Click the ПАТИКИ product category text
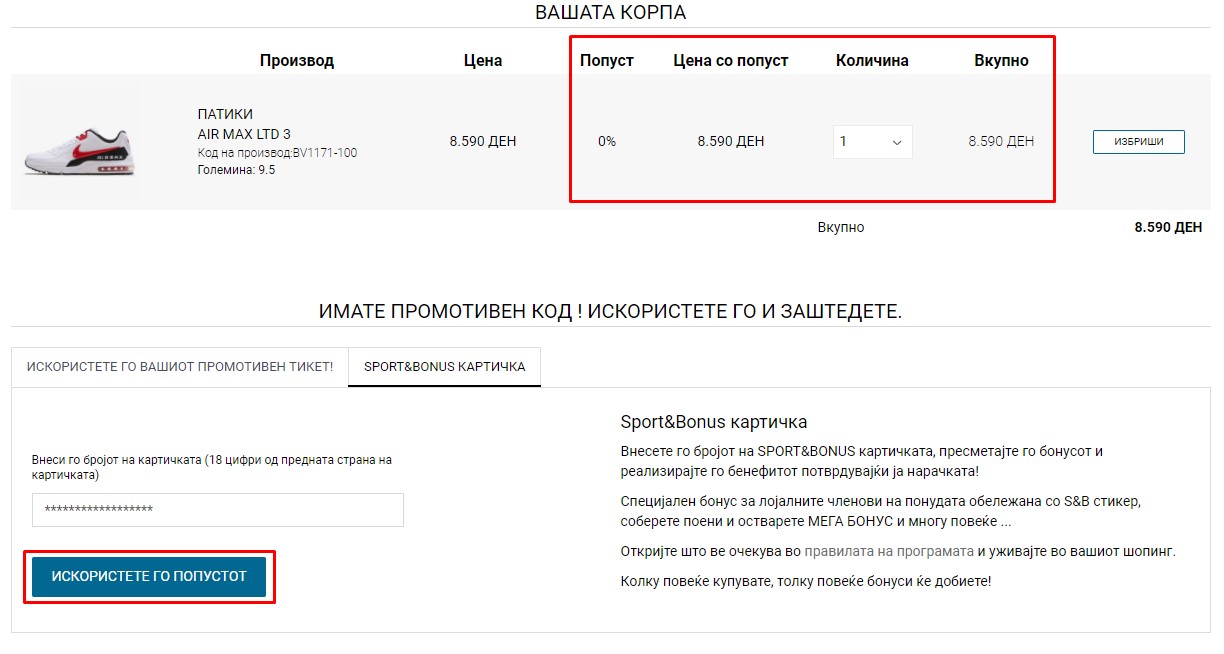The image size is (1224, 654). (225, 114)
